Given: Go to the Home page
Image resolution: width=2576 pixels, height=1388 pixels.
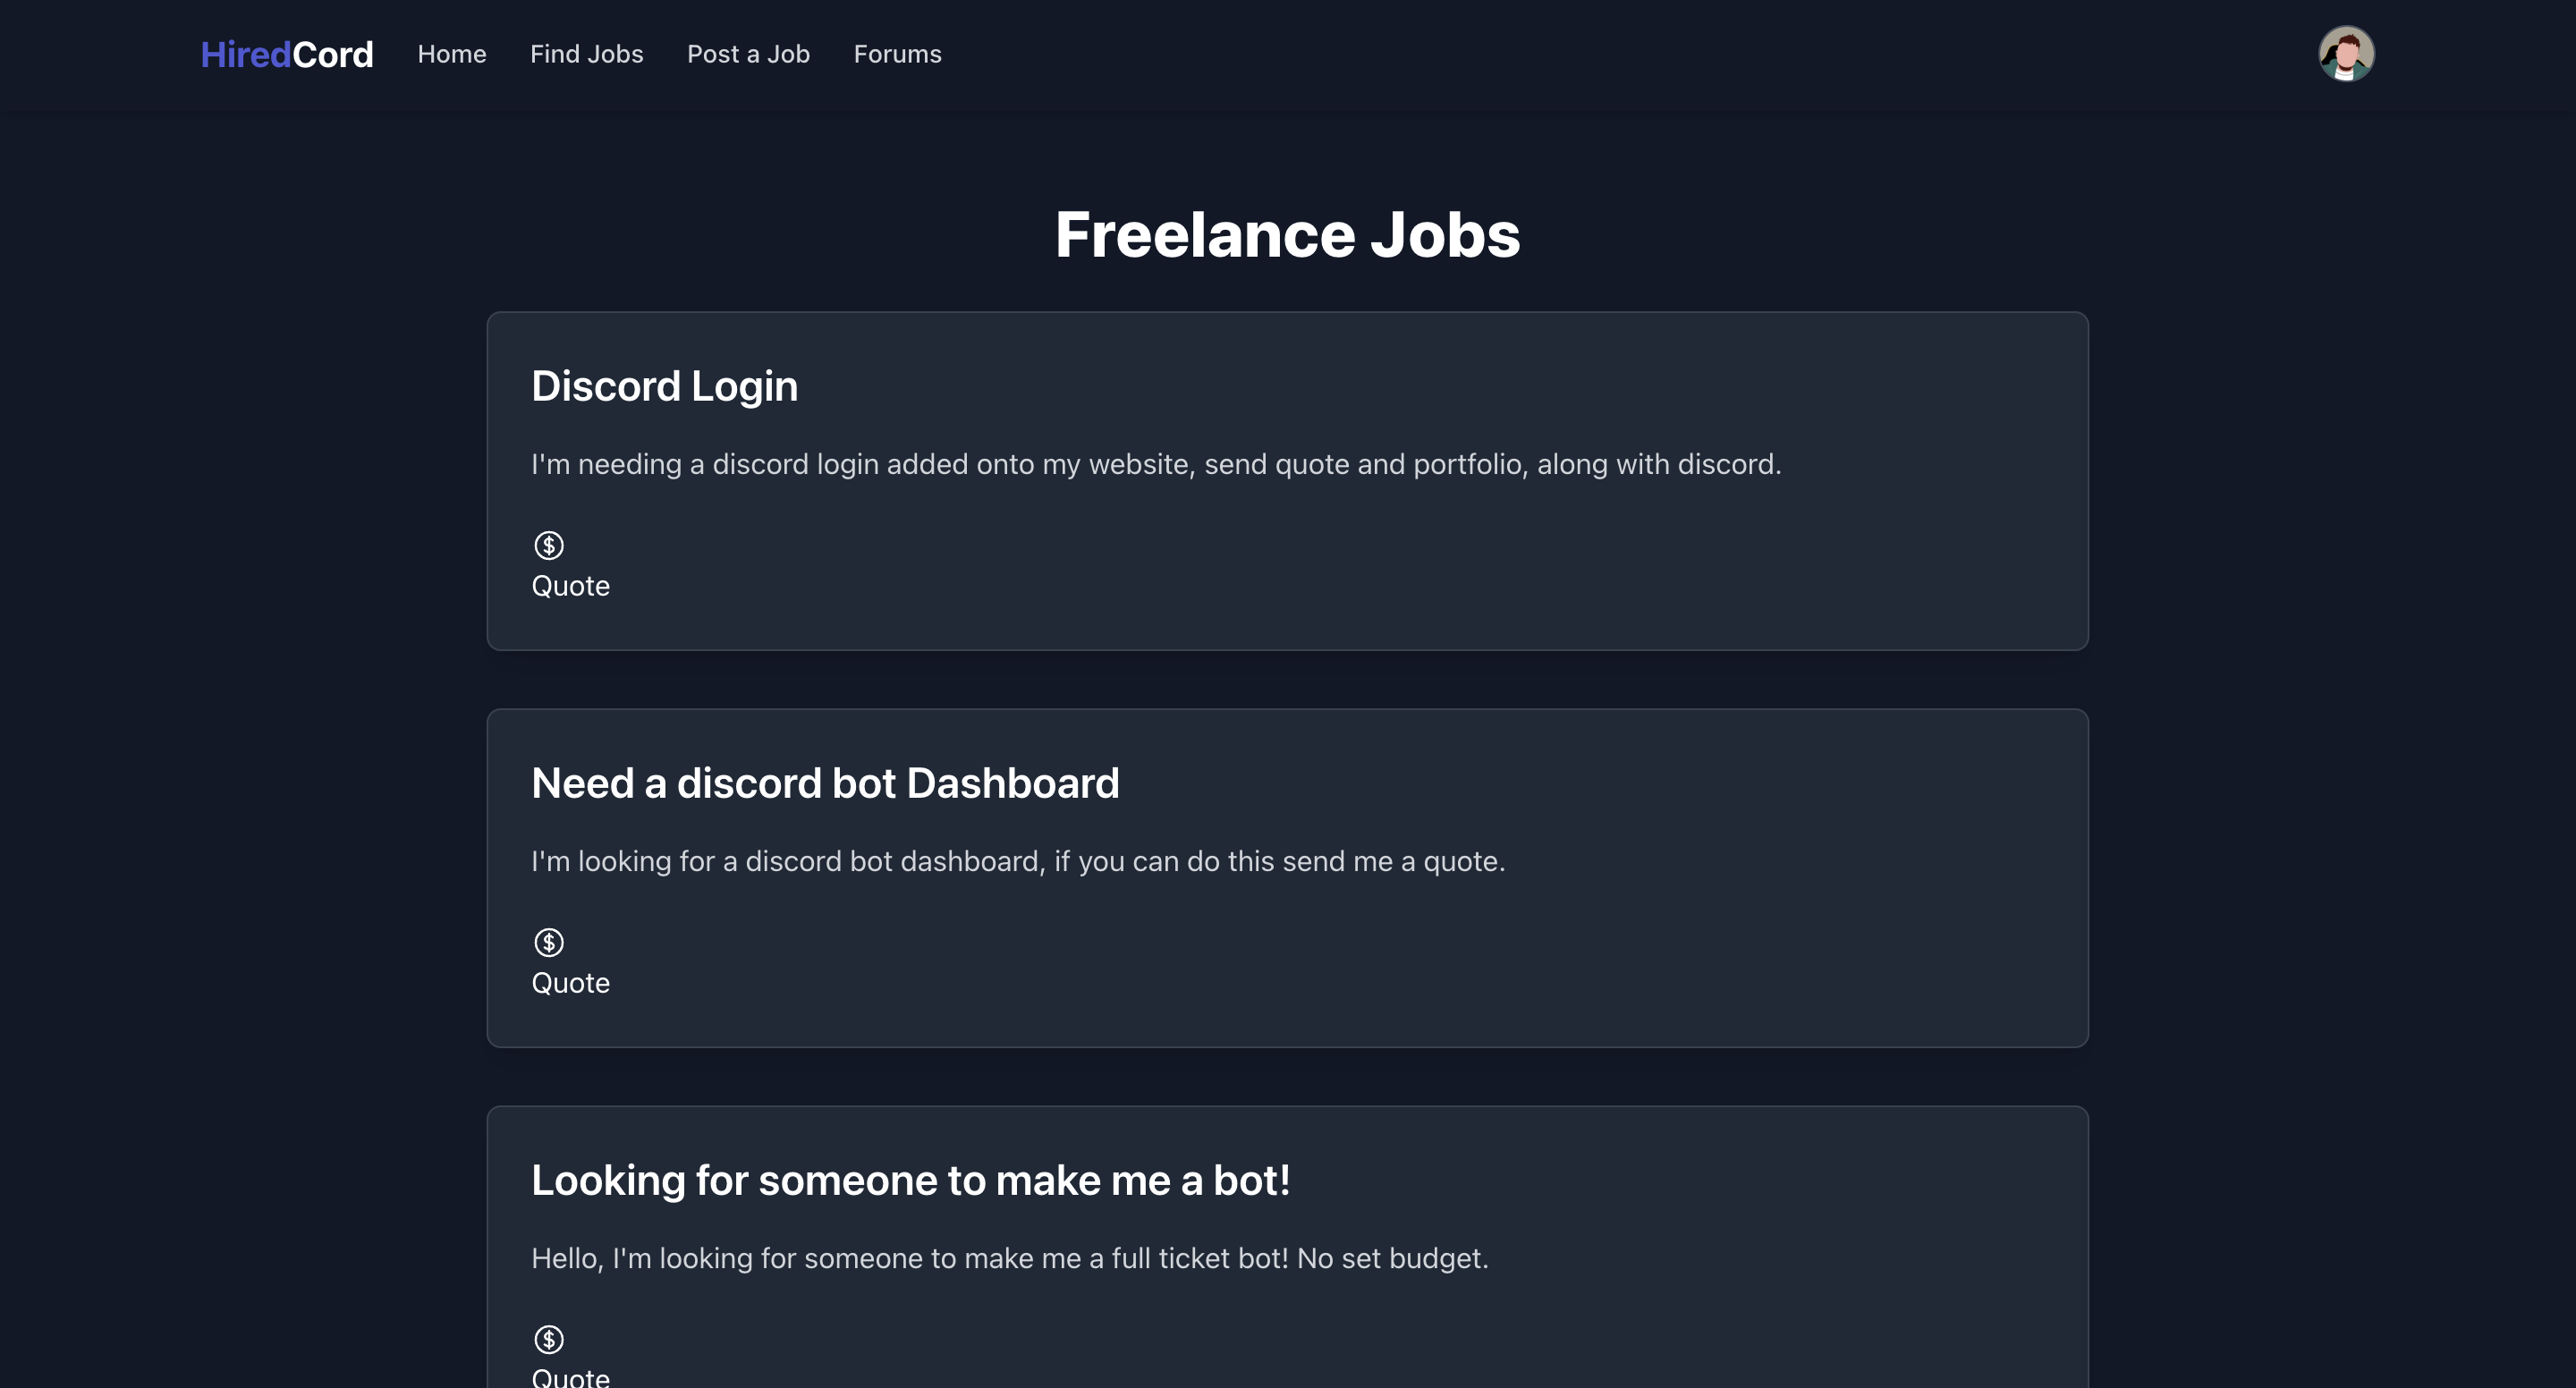Looking at the screenshot, I should 452,54.
